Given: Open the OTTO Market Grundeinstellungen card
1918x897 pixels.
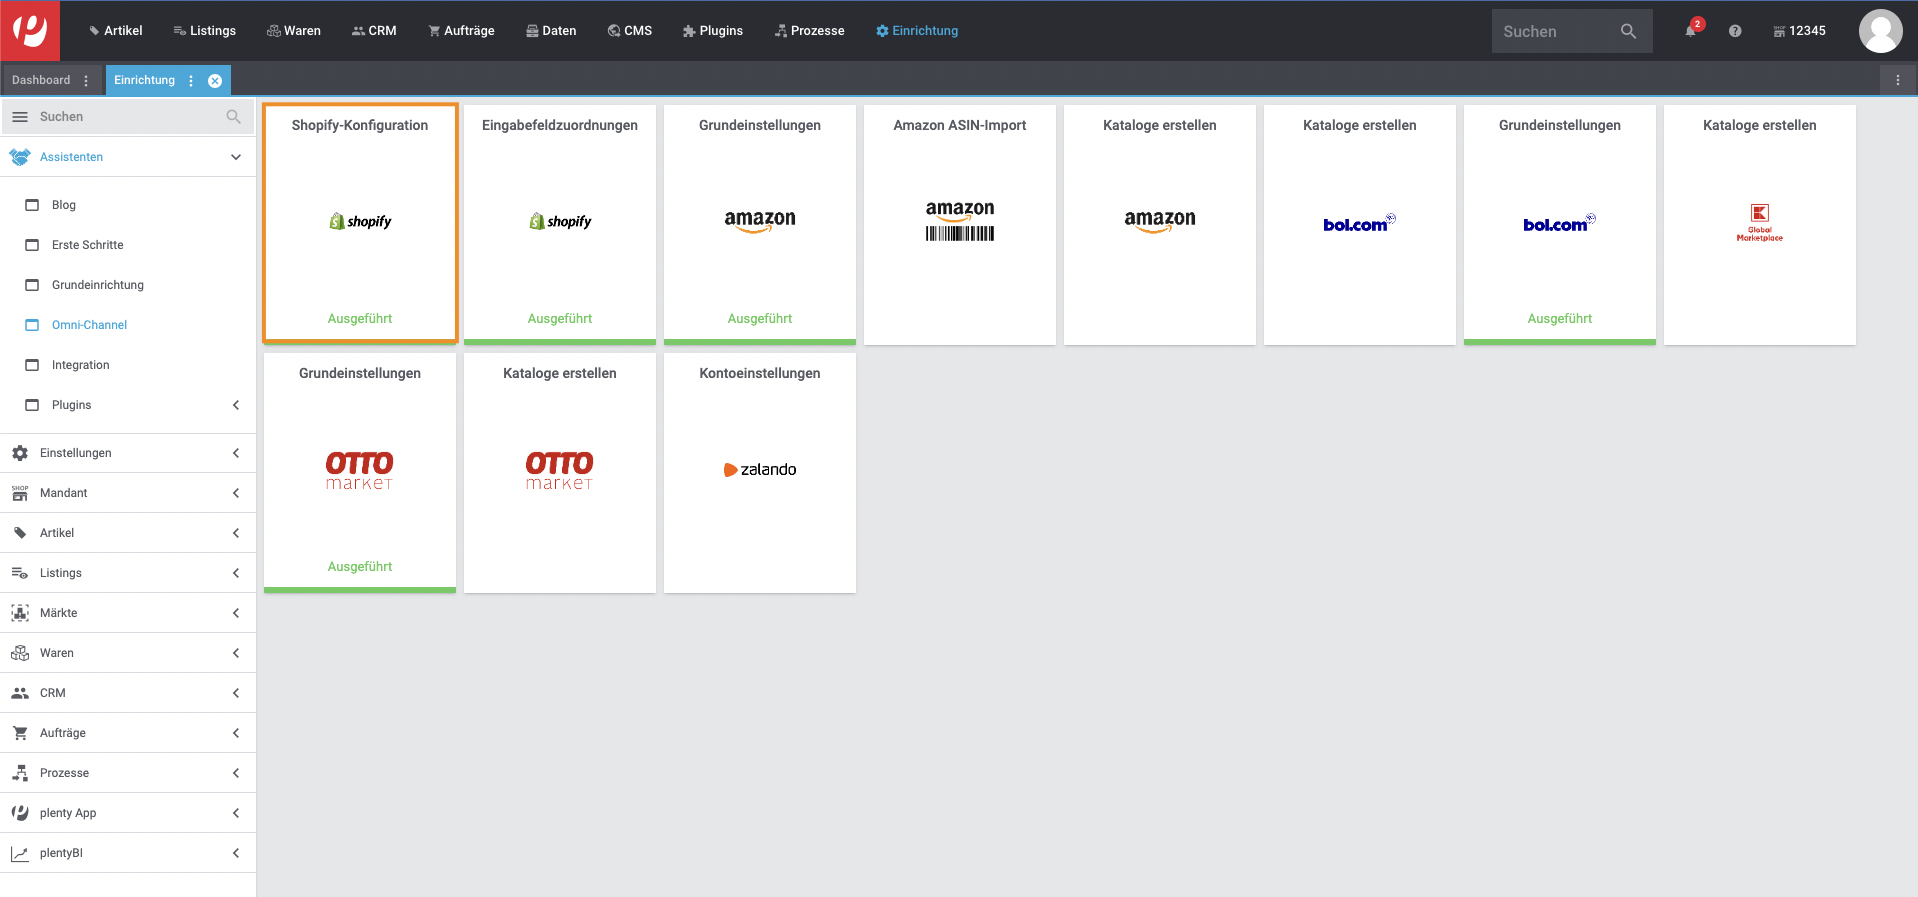Looking at the screenshot, I should click(360, 473).
